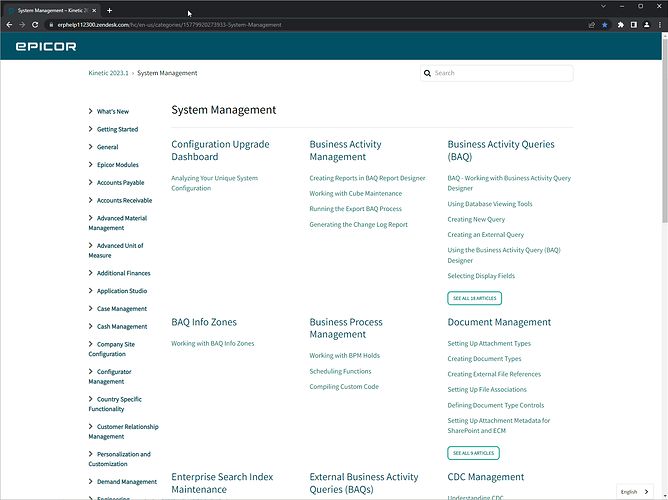Open Scheduling Functions article

[x=340, y=371]
